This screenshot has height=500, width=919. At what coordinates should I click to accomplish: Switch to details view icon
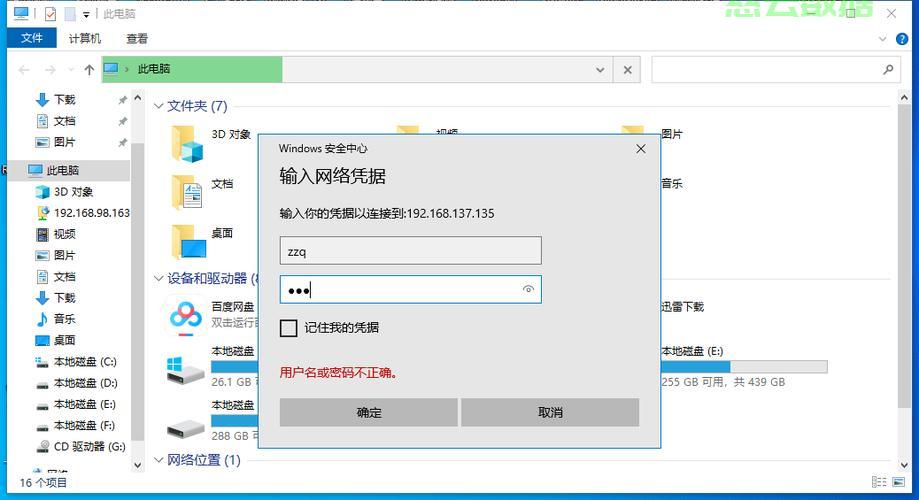(879, 482)
